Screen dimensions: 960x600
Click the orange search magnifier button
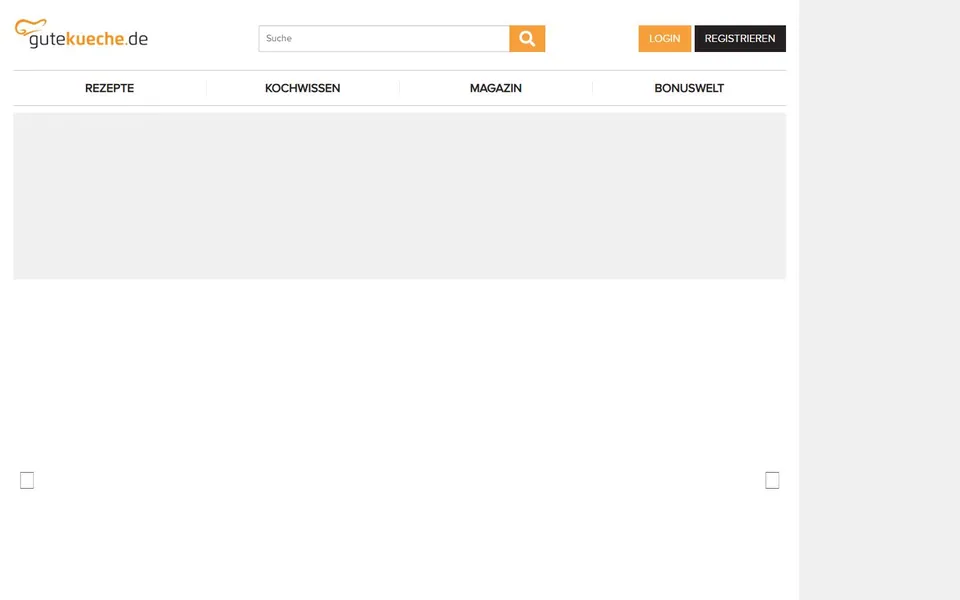coord(527,39)
